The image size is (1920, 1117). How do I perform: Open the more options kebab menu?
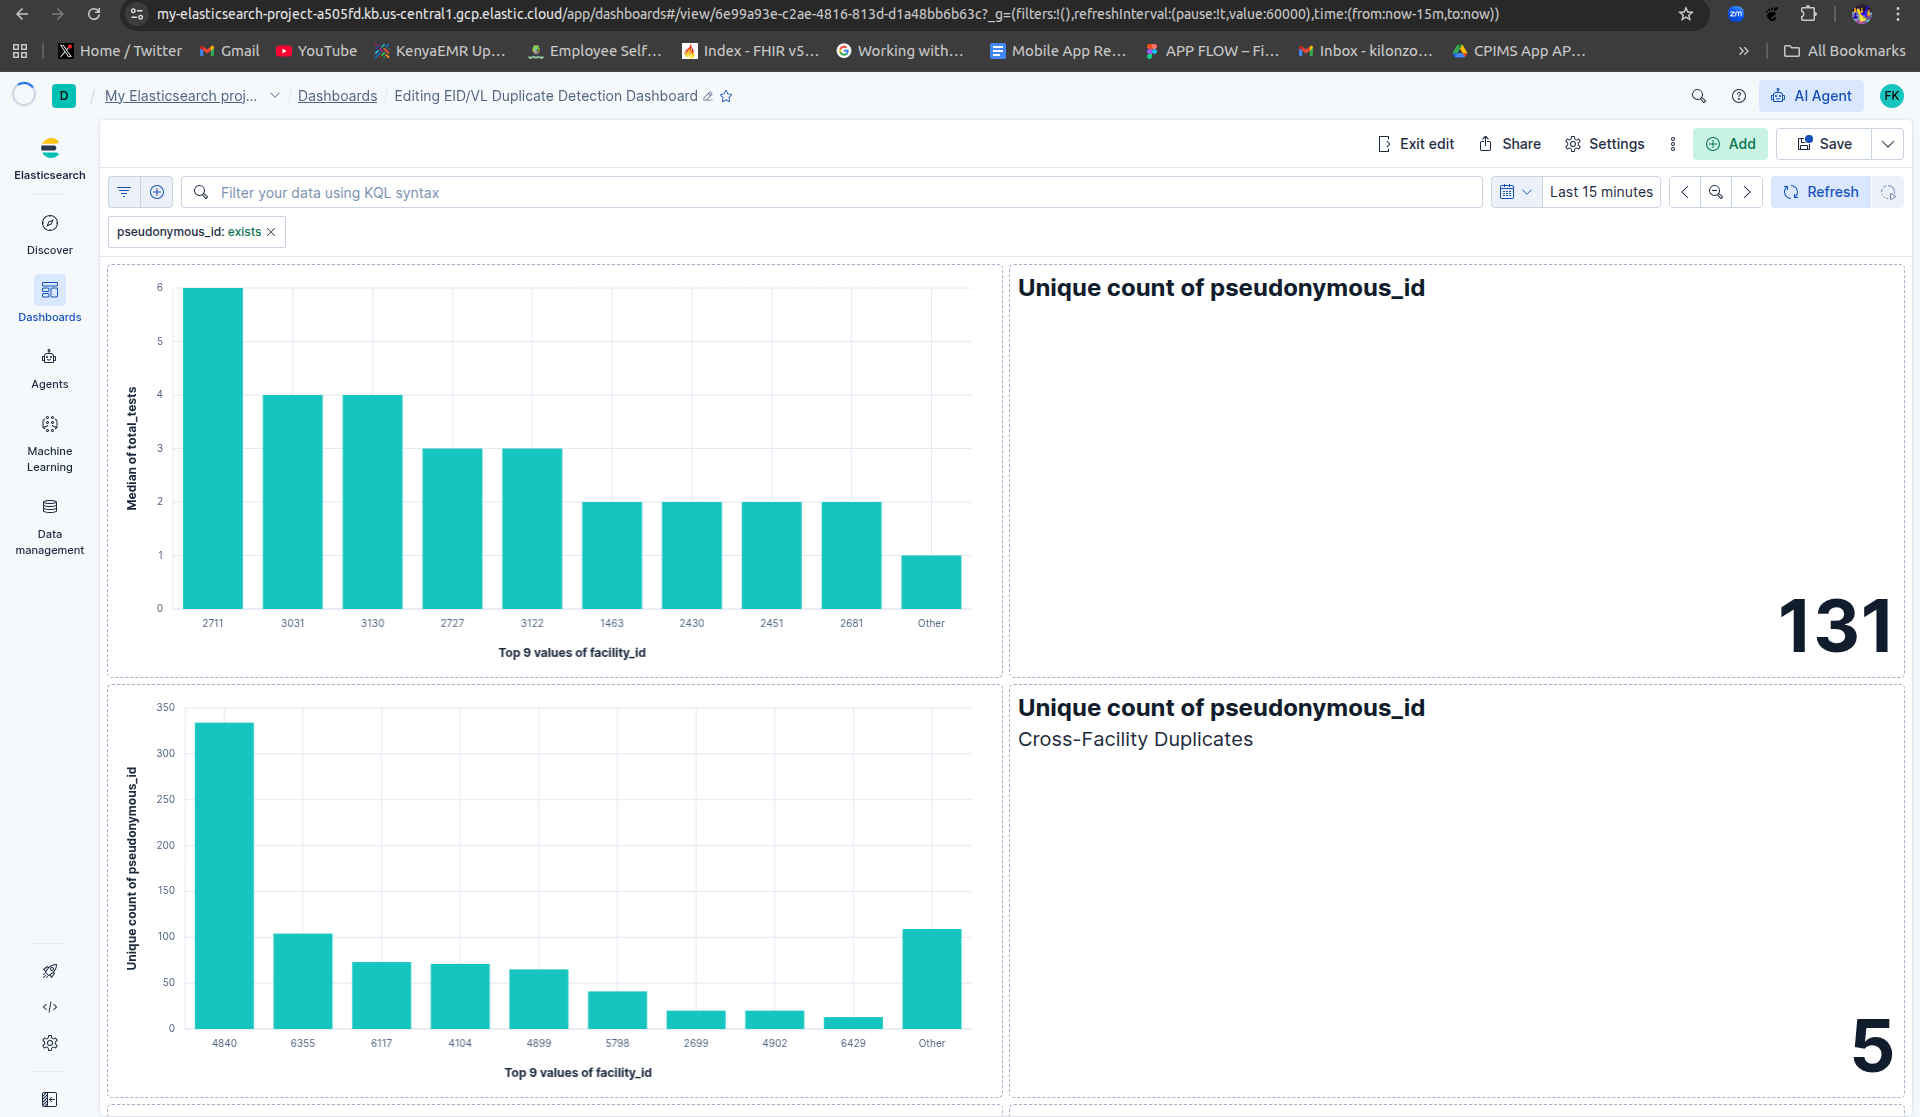[x=1673, y=144]
